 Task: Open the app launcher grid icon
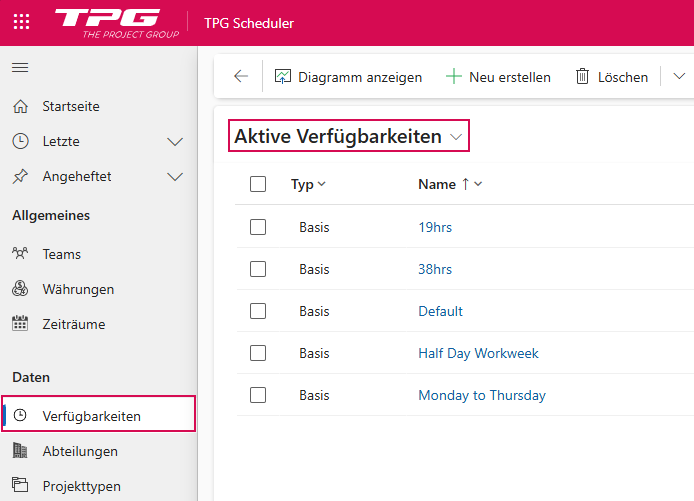click(21, 21)
